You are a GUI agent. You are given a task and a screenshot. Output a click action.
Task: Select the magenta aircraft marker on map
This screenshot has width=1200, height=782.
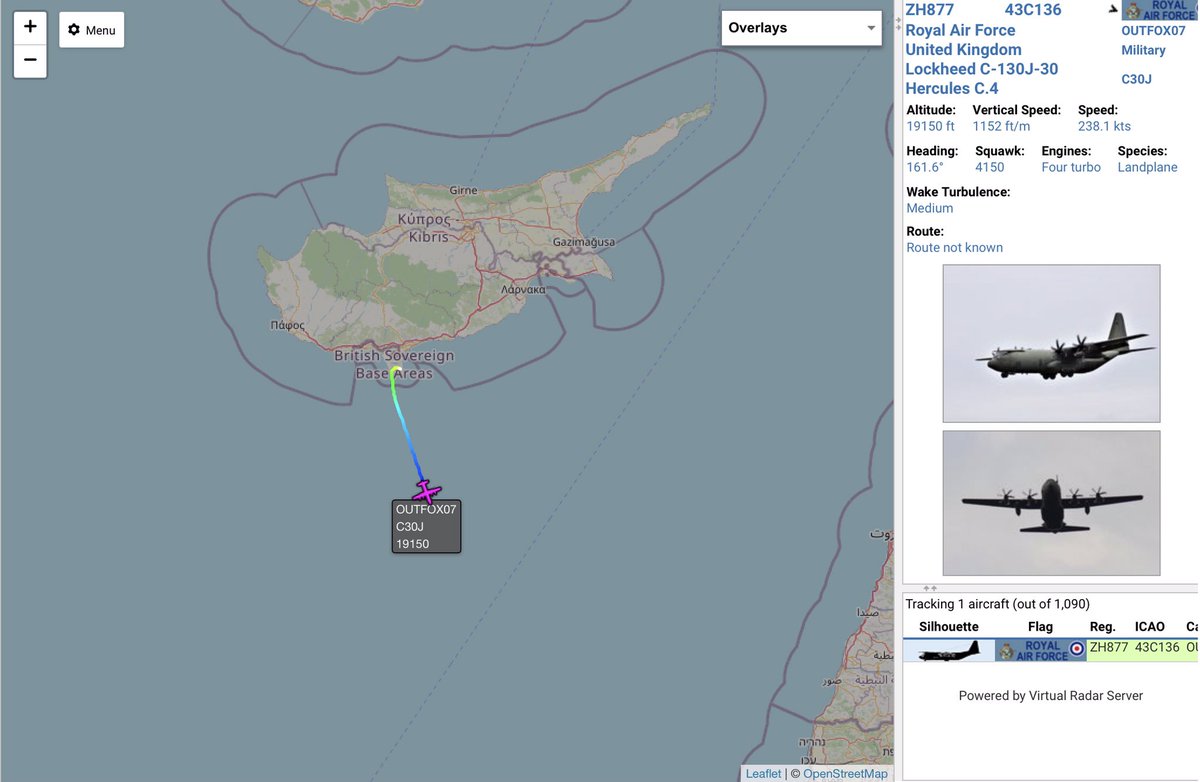[427, 492]
